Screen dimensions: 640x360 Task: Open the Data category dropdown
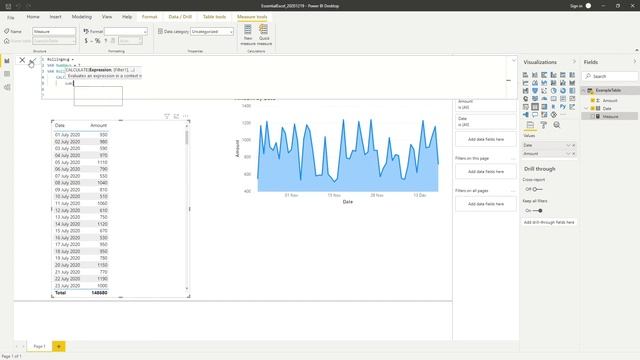pyautogui.click(x=212, y=31)
